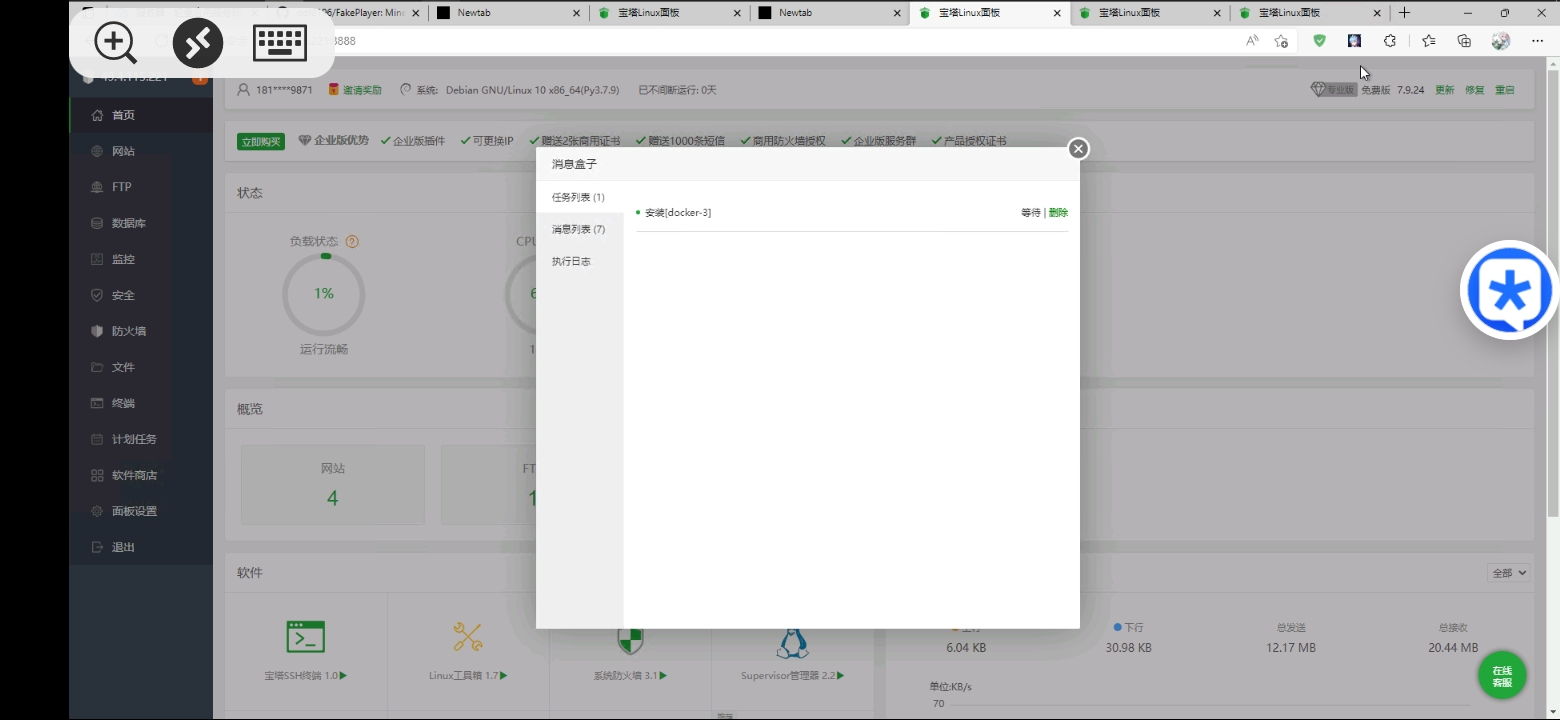Click the 等待 status of the docker task
Image resolution: width=1560 pixels, height=720 pixels.
[x=1030, y=213]
